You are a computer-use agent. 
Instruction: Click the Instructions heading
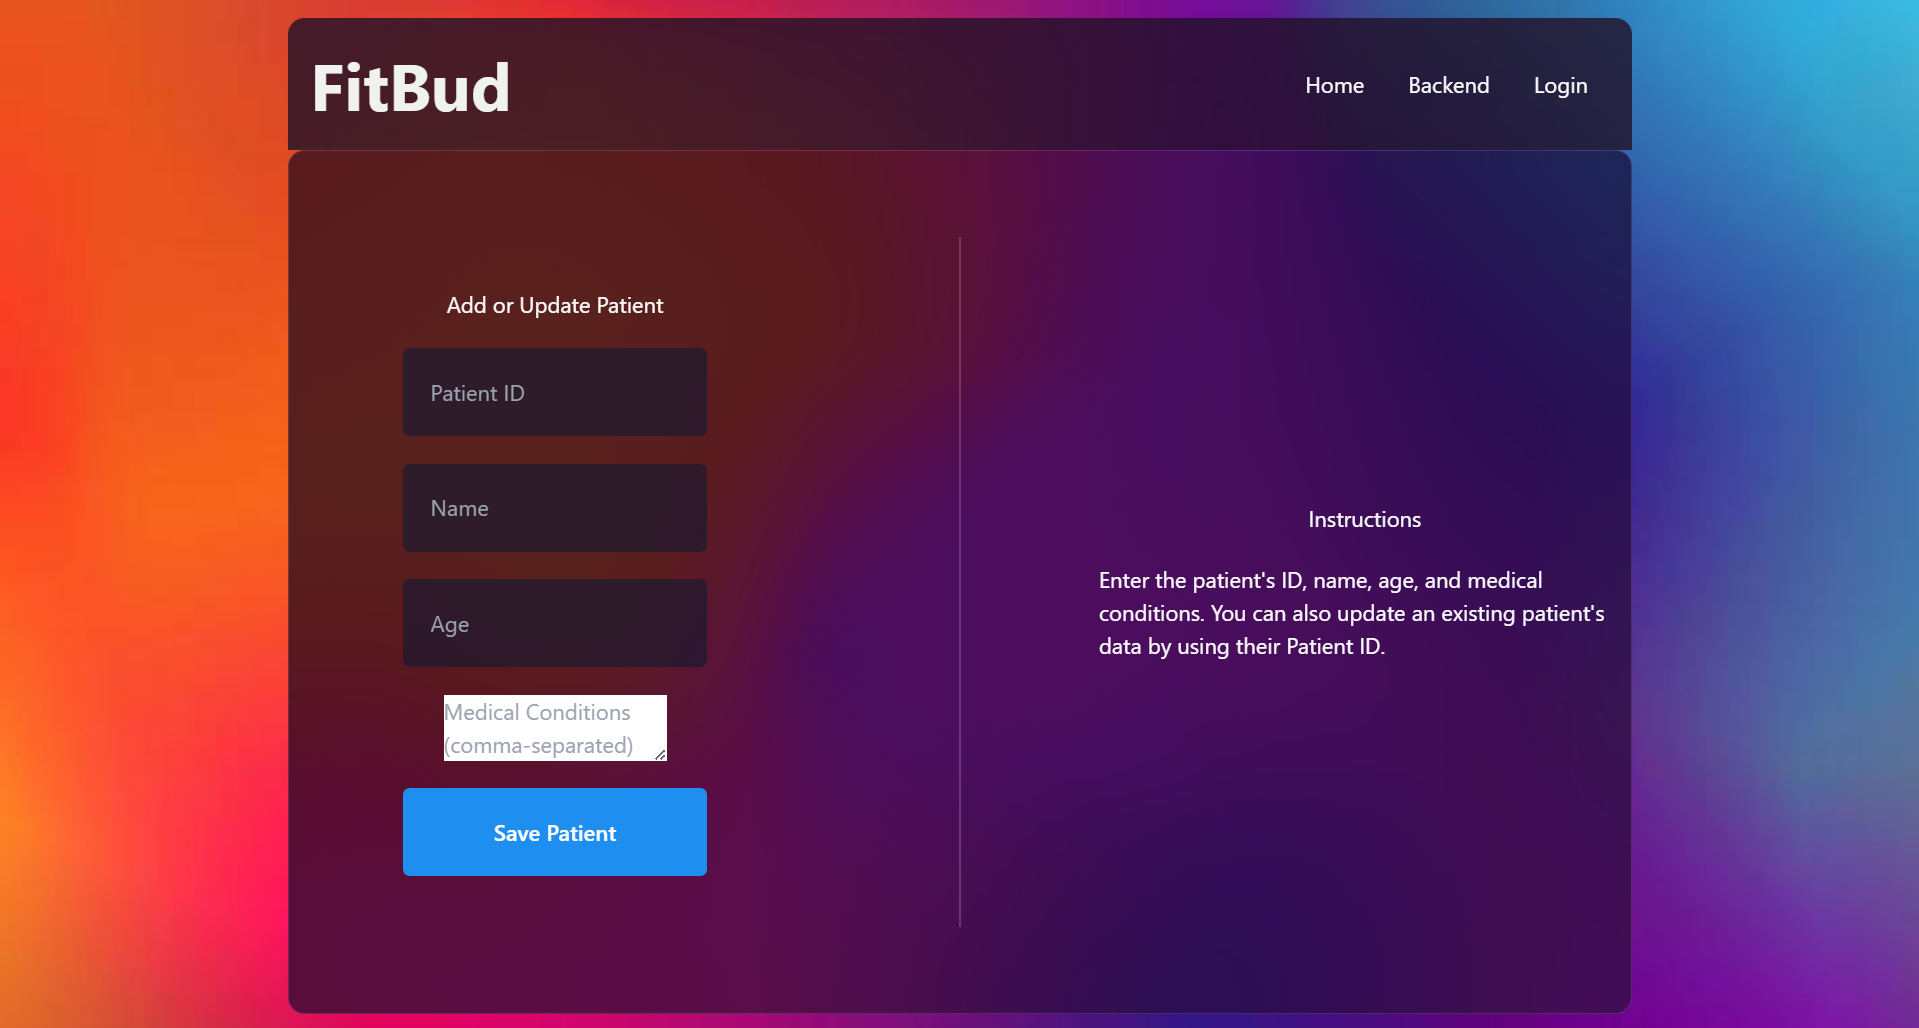1364,520
